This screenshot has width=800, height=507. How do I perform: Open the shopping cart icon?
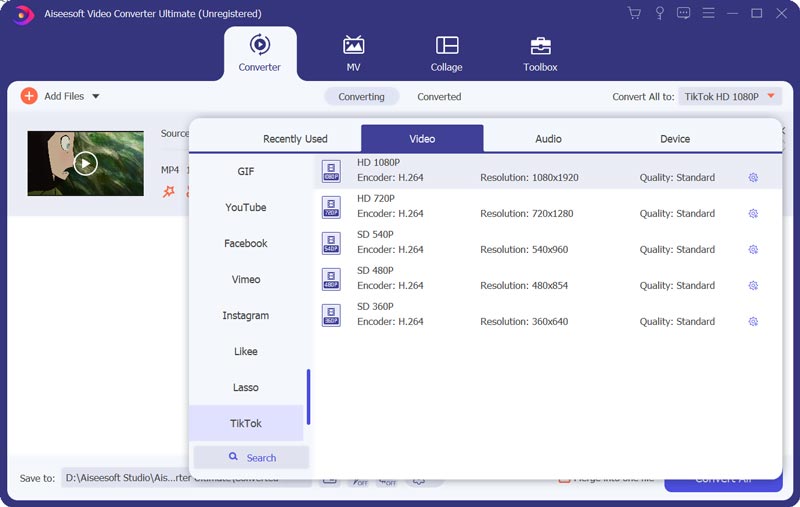(634, 13)
